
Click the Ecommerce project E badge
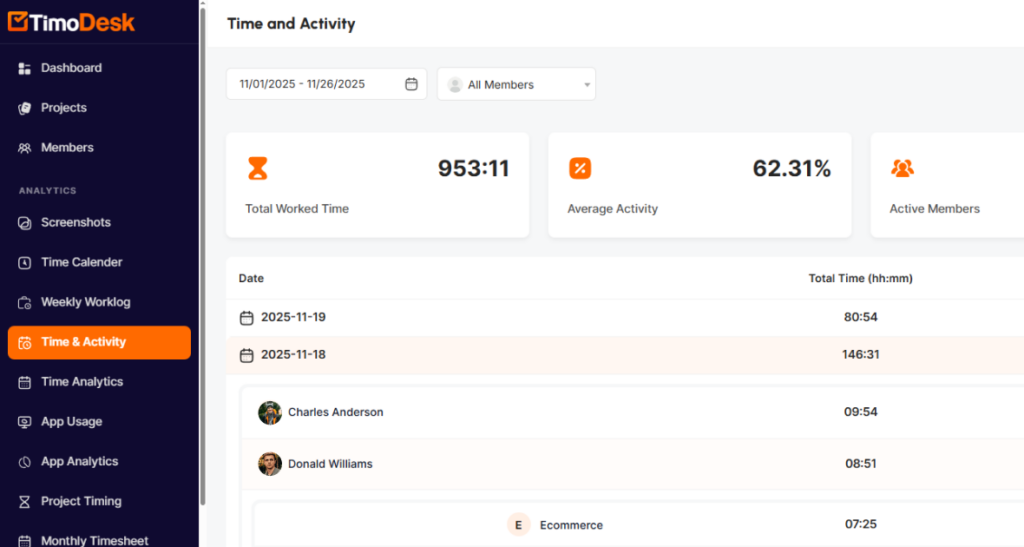click(519, 525)
